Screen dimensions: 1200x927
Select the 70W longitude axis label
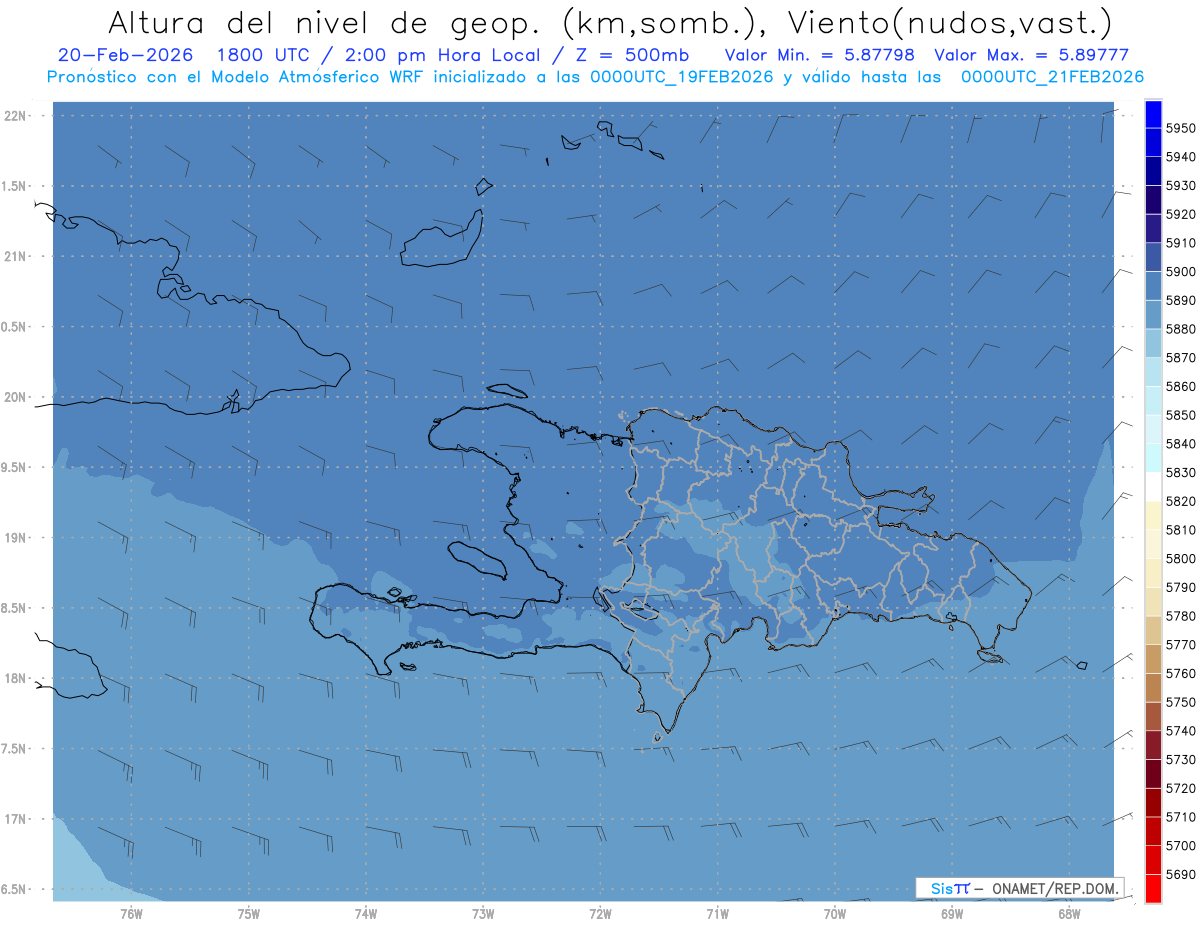coord(835,913)
